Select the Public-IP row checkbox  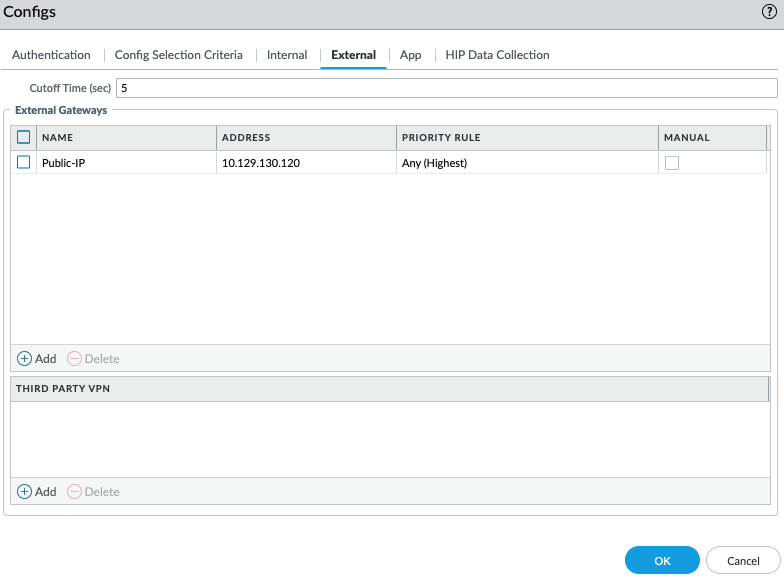point(24,162)
